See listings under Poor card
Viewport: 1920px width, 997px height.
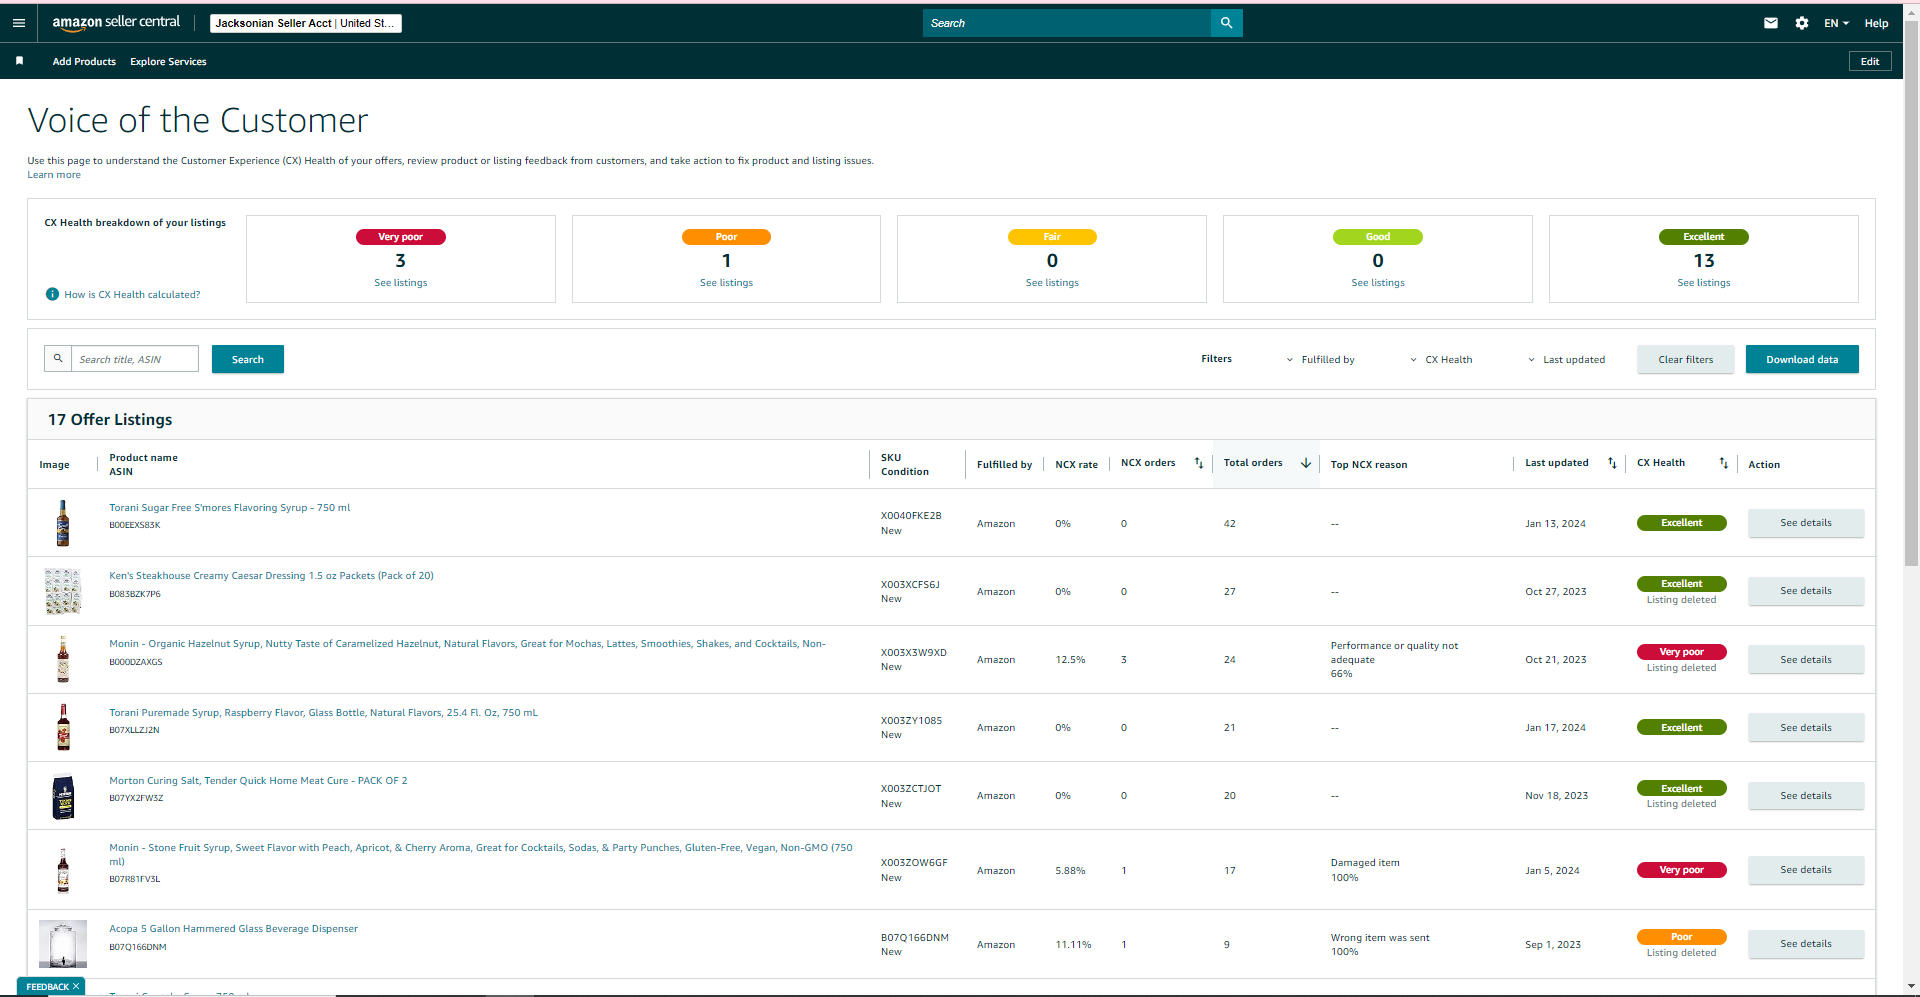tap(727, 283)
